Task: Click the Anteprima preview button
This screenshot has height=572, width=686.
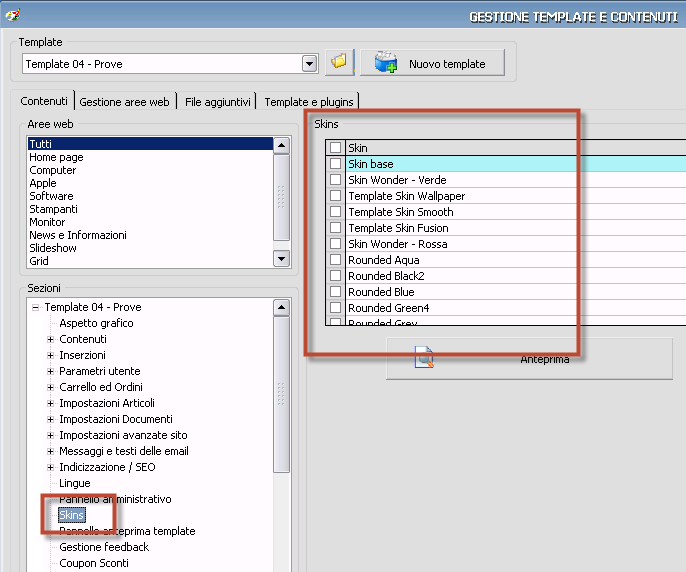Action: (529, 358)
